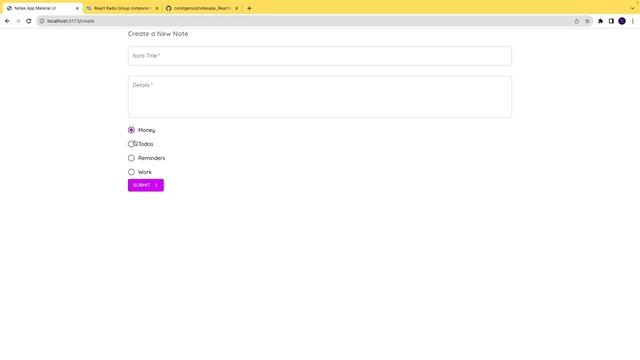Viewport: 640px width, 360px height.
Task: Select the Work radio button
Action: 131,172
